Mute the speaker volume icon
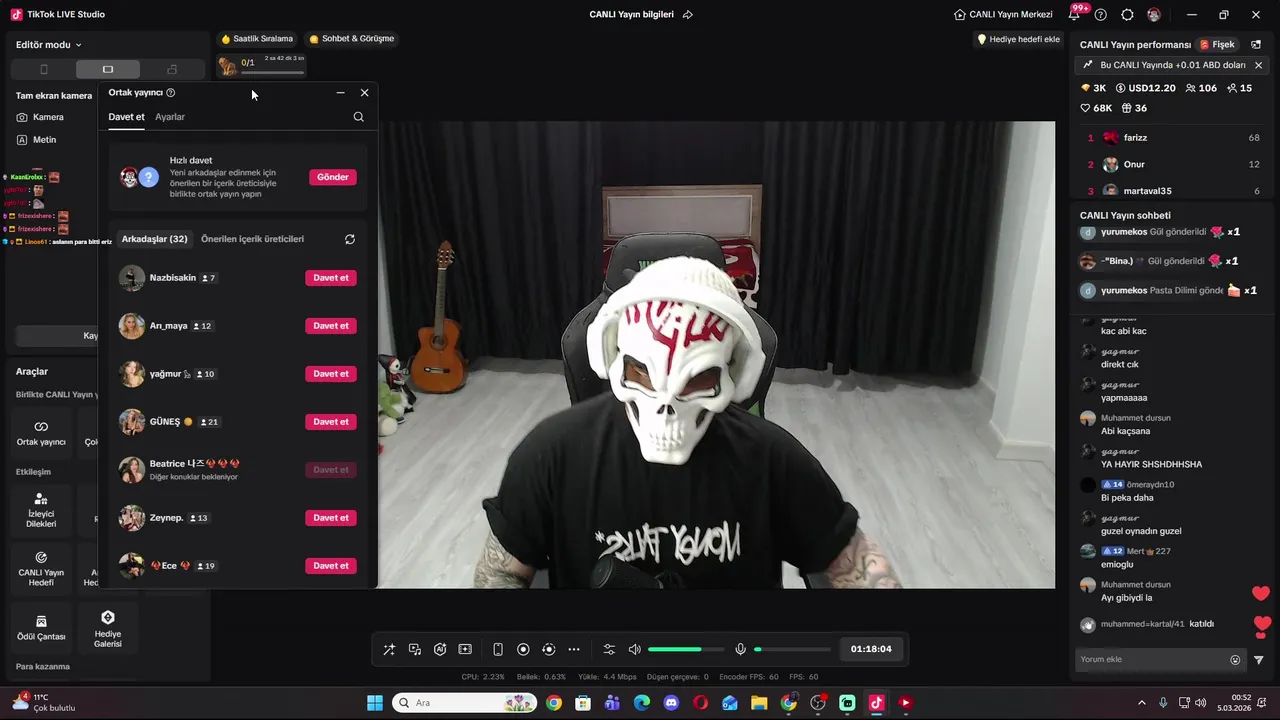 634,649
